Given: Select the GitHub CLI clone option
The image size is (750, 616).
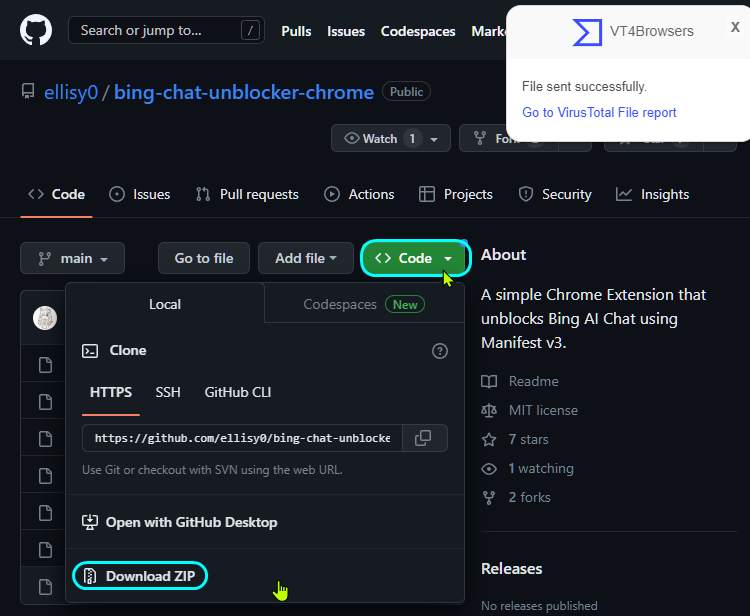Looking at the screenshot, I should point(238,392).
